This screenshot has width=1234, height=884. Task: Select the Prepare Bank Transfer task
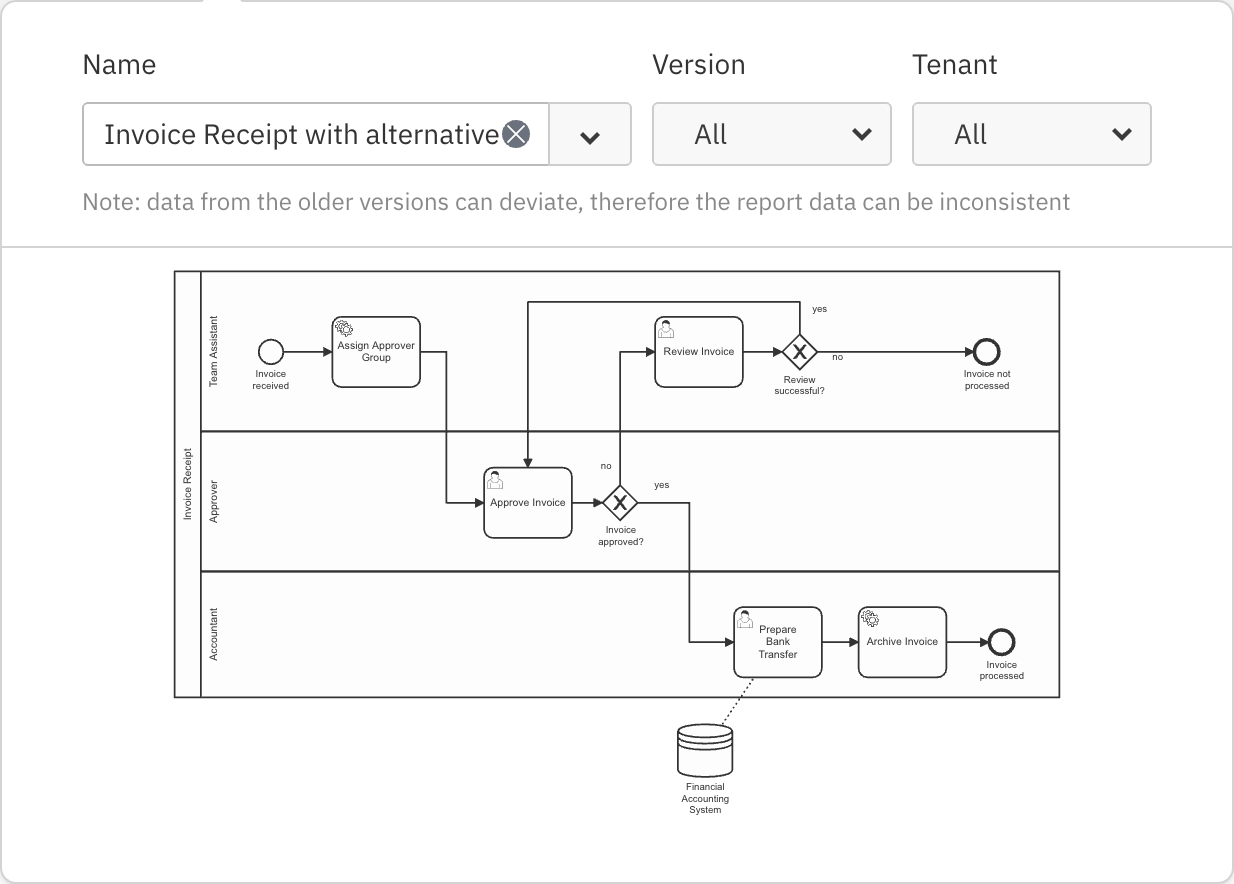coord(778,642)
